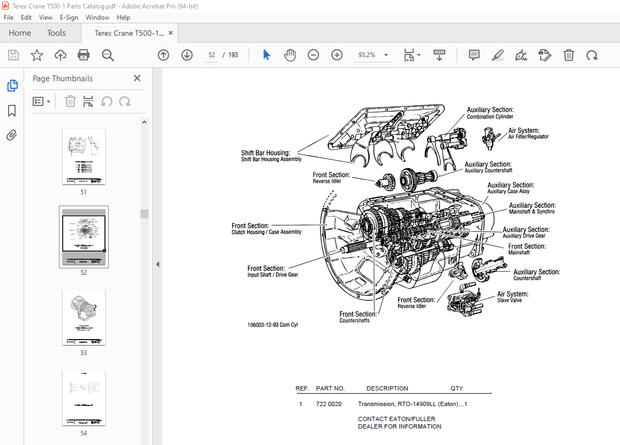Click 'Air System: Slave Valve' label
620x445 pixels.
[512, 297]
